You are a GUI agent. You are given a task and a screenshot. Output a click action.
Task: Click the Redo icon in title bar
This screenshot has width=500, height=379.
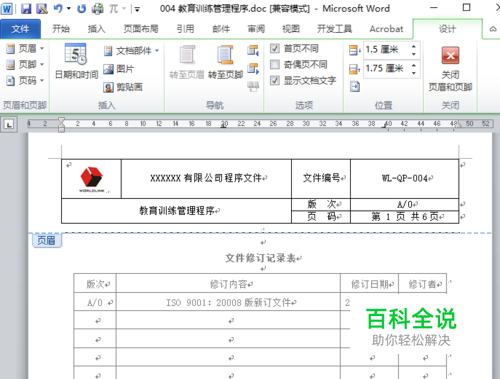(x=81, y=9)
